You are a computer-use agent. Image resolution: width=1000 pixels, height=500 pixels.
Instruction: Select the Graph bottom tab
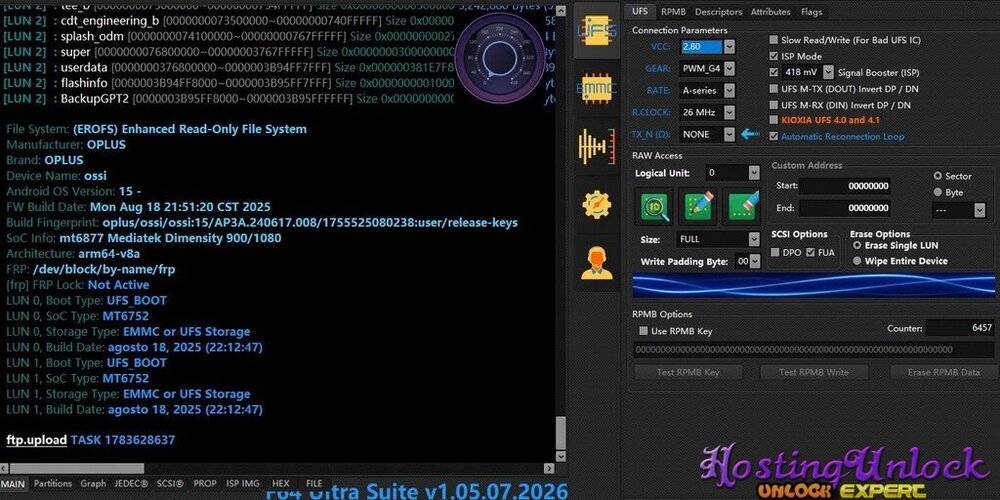93,484
